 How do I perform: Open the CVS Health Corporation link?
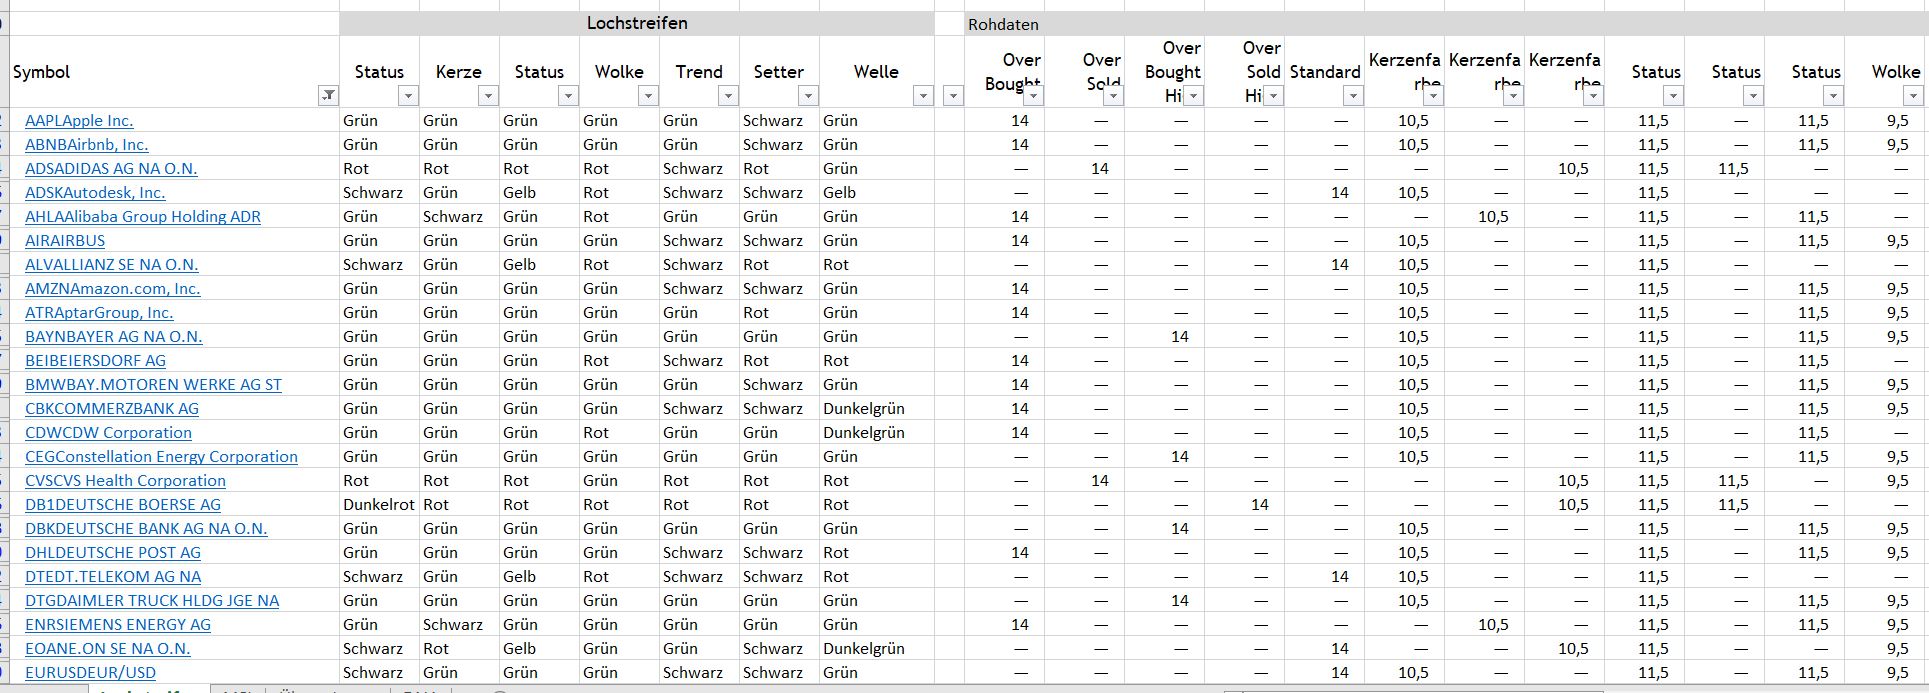coord(125,480)
